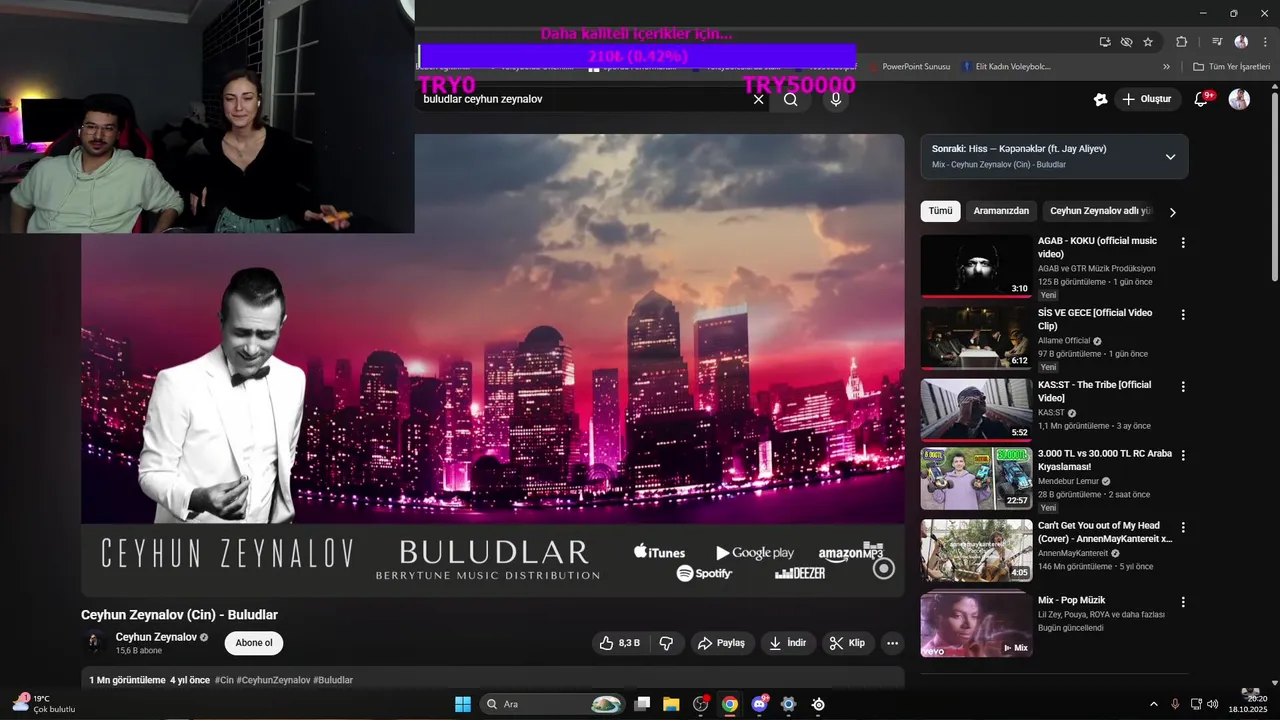Click the channel watermark circle in video
Image resolution: width=1280 pixels, height=720 pixels.
pos(883,569)
